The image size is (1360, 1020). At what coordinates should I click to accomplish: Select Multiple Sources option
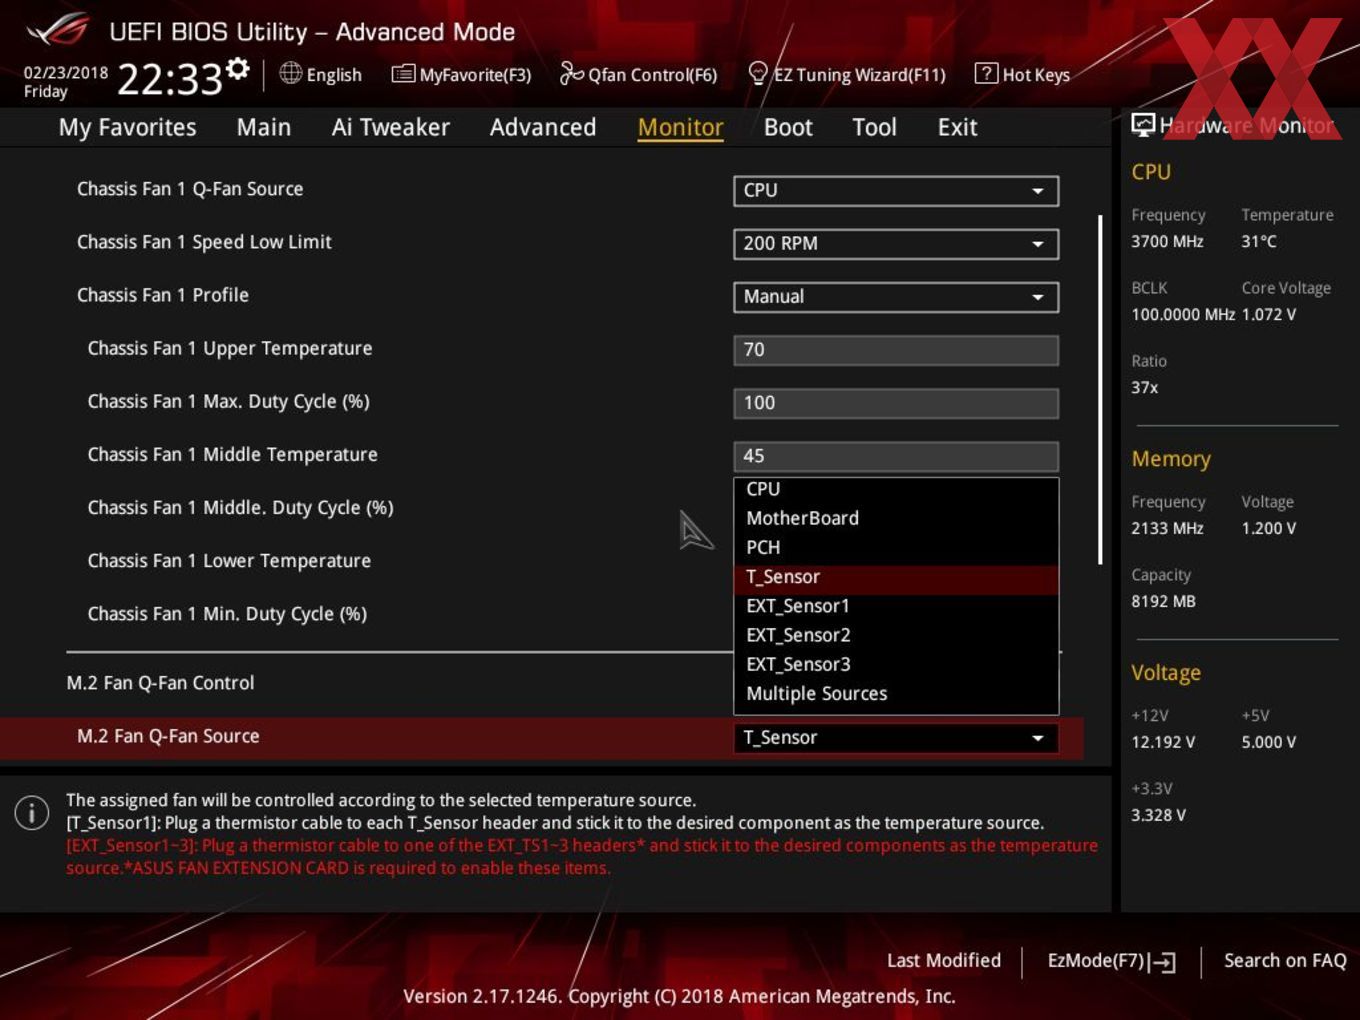pyautogui.click(x=896, y=693)
